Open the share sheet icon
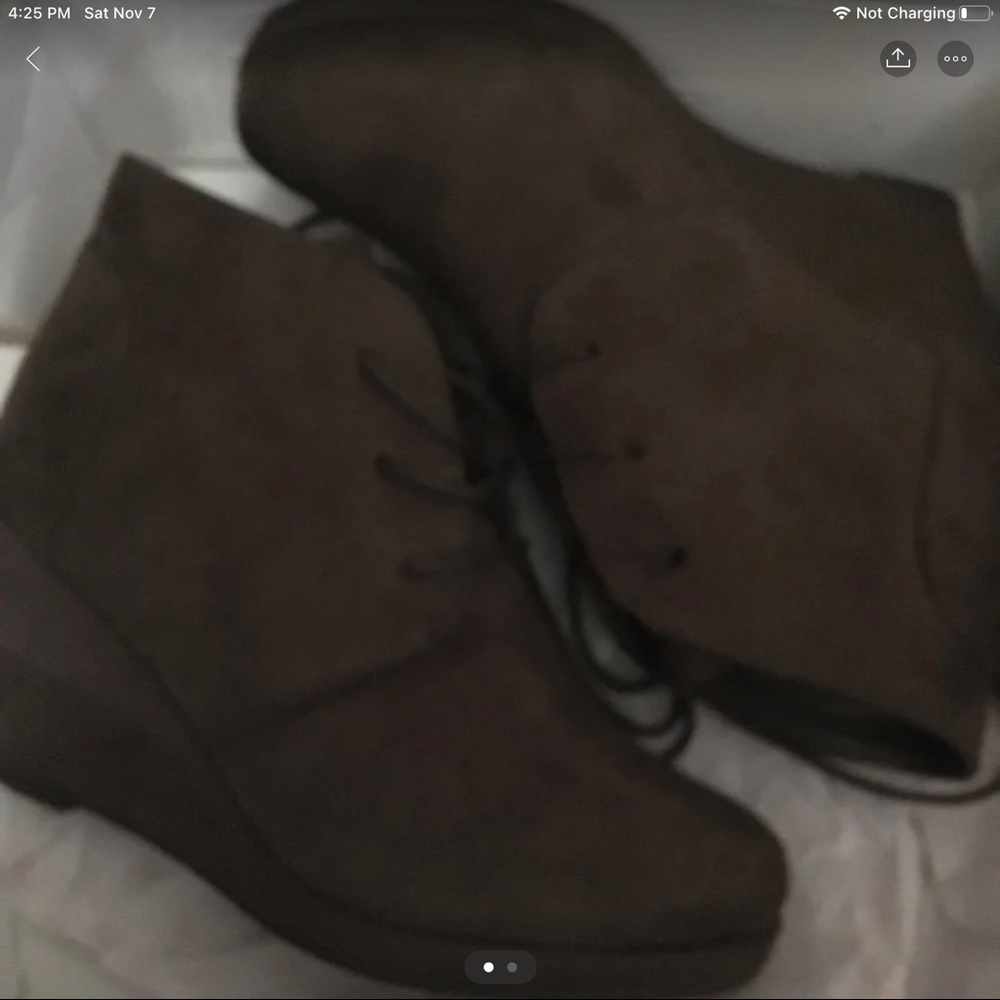Viewport: 1000px width, 1000px height. [898, 59]
